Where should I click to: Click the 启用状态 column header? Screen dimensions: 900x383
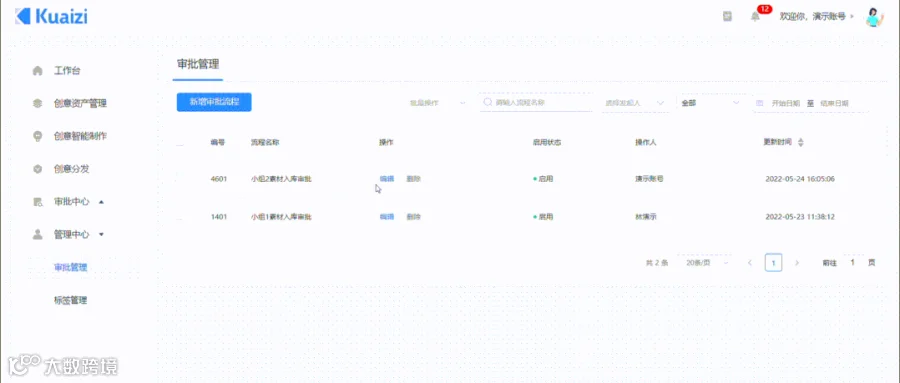click(546, 142)
